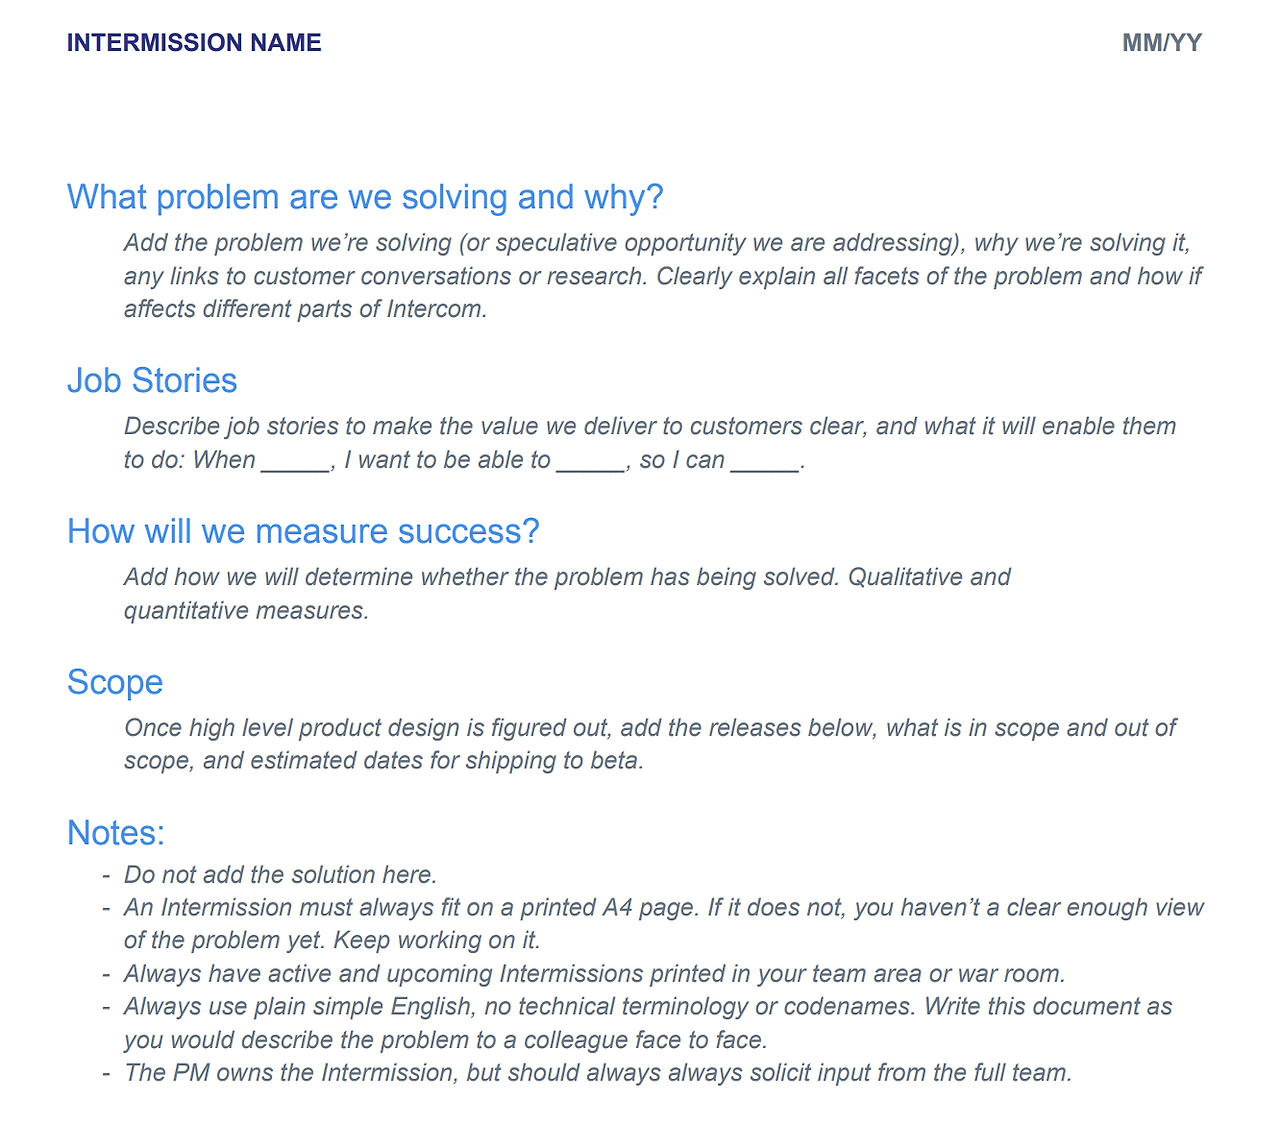This screenshot has height=1124, width=1280.
Task: Click the first blank after 'When'
Action: [296, 461]
